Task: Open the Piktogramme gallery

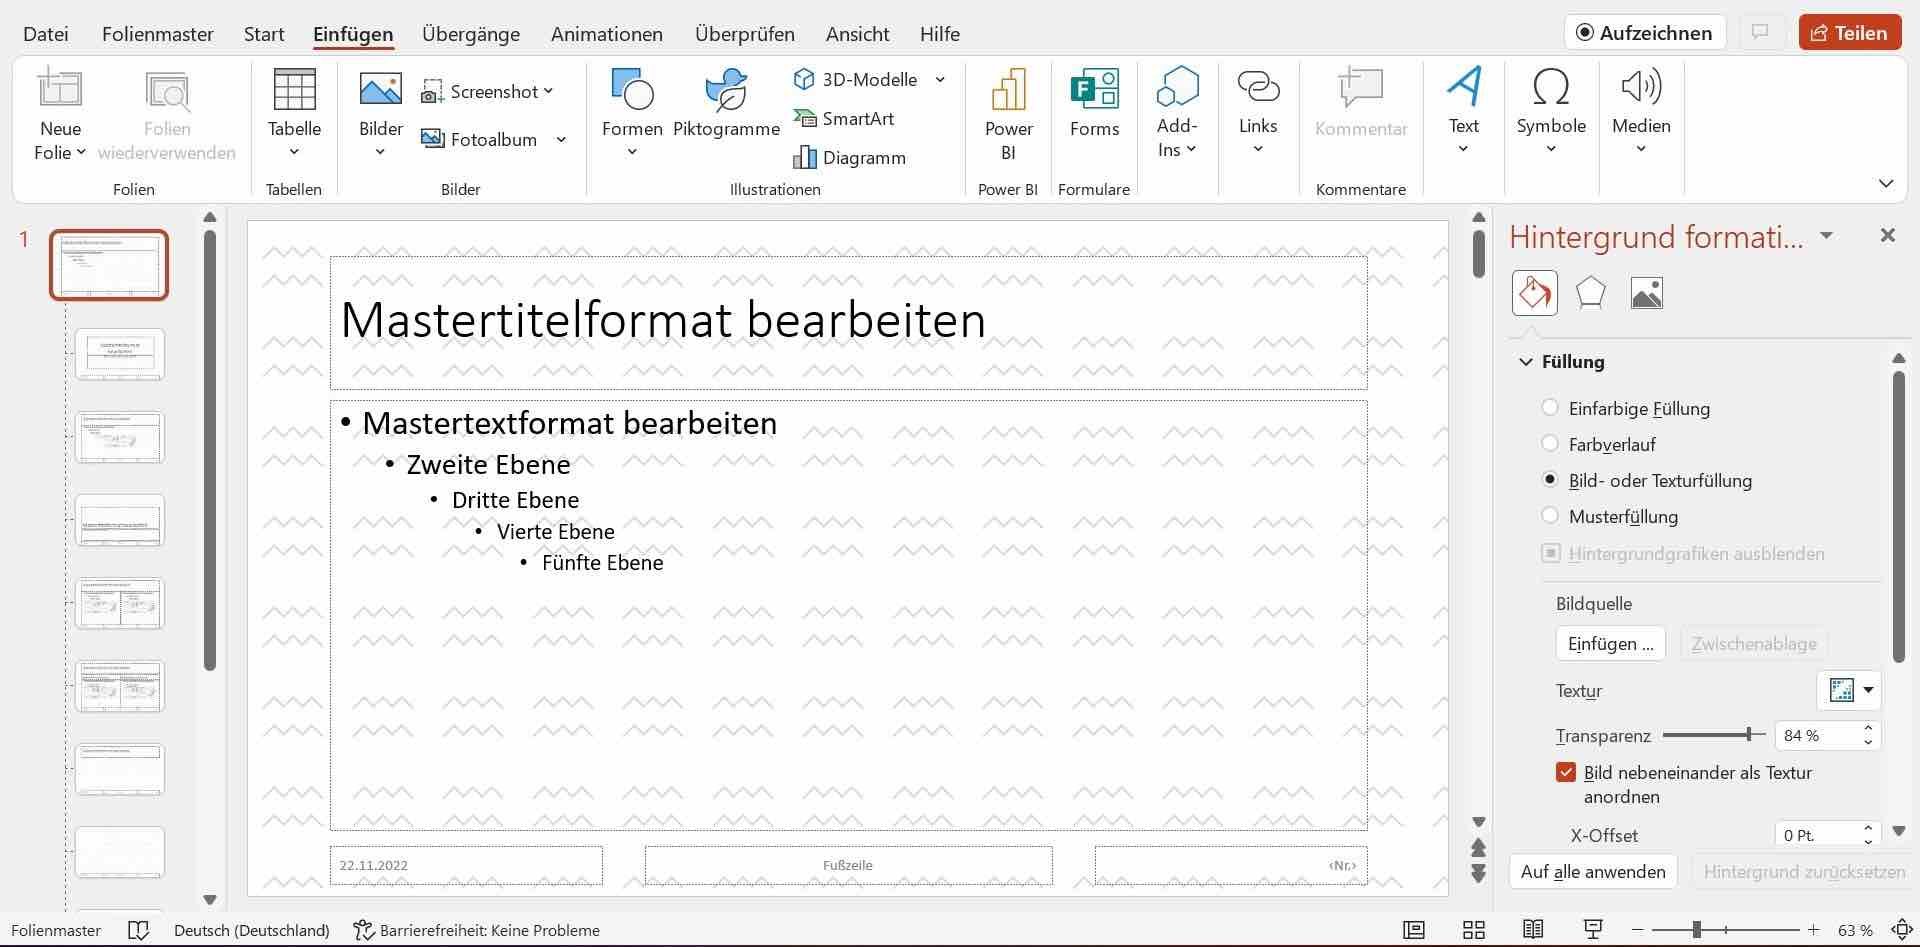Action: point(725,105)
